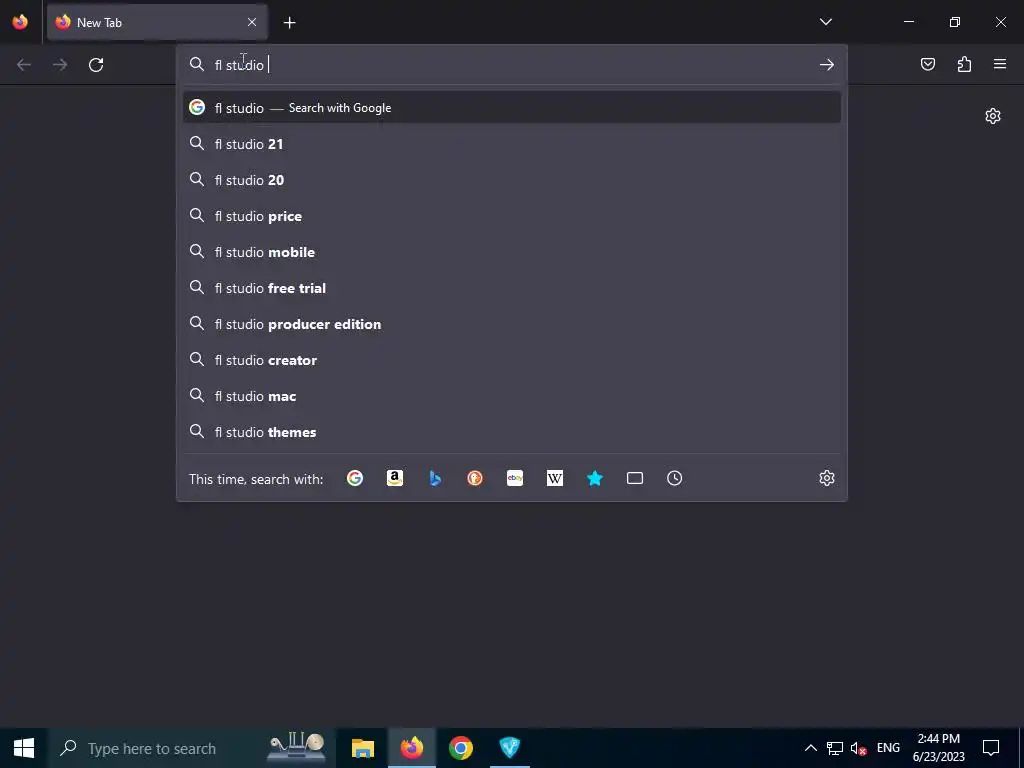The width and height of the screenshot is (1024, 768).
Task: Select suggestion 'fl studio free trial'
Action: pyautogui.click(x=512, y=288)
